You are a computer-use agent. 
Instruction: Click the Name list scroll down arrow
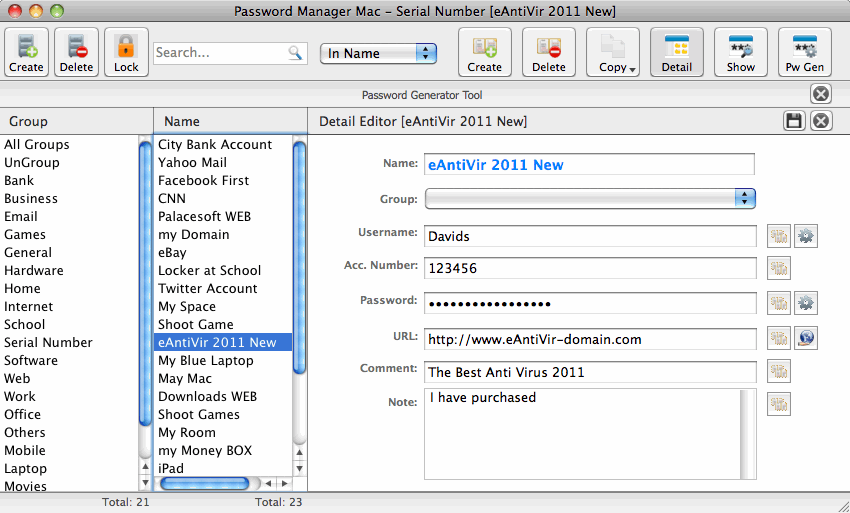[x=299, y=468]
